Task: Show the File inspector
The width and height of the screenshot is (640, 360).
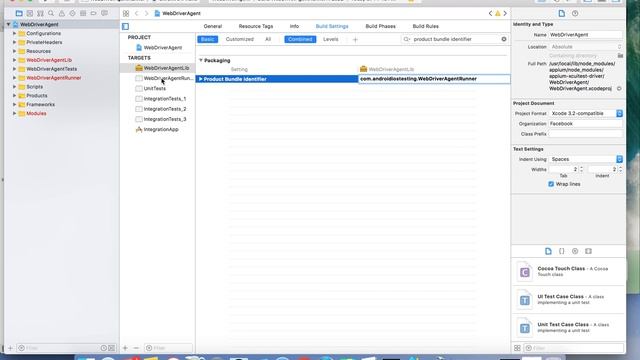Action: 562,13
